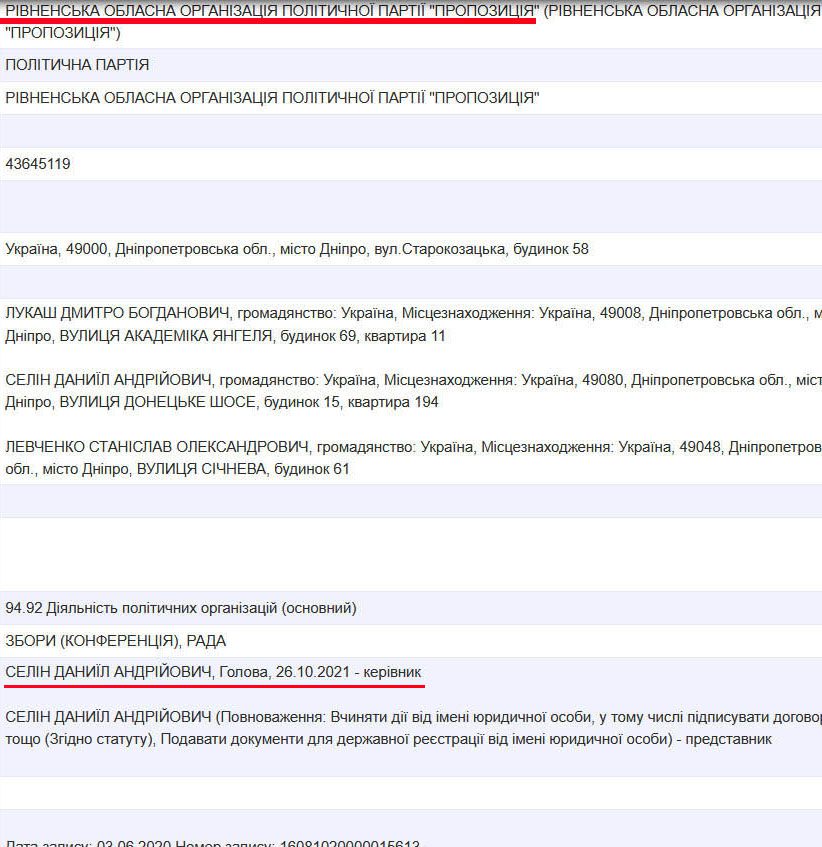Click the registration code 43645119
The image size is (822, 847).
38,164
